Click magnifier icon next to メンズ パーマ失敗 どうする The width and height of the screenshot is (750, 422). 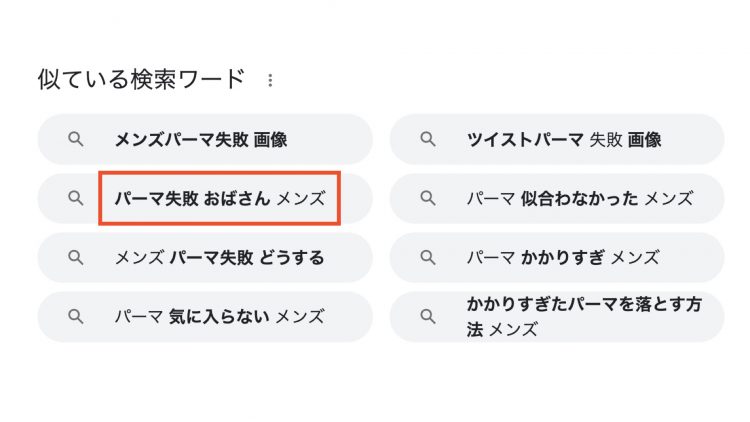pos(76,257)
